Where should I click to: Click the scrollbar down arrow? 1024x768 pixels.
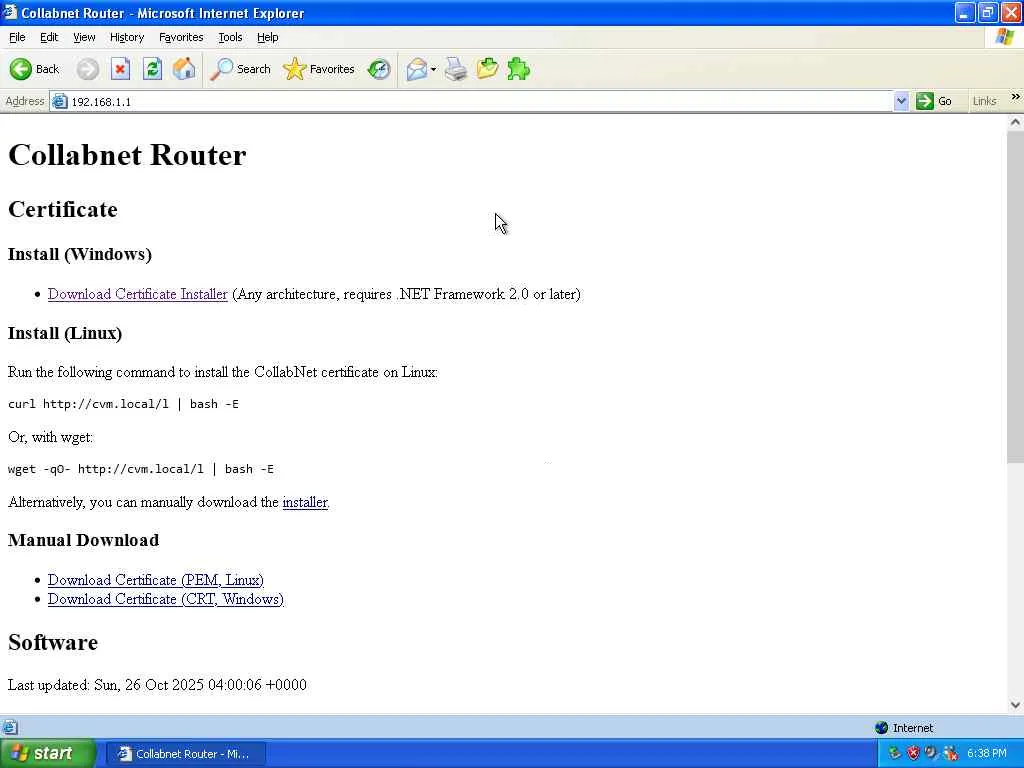(x=1015, y=705)
